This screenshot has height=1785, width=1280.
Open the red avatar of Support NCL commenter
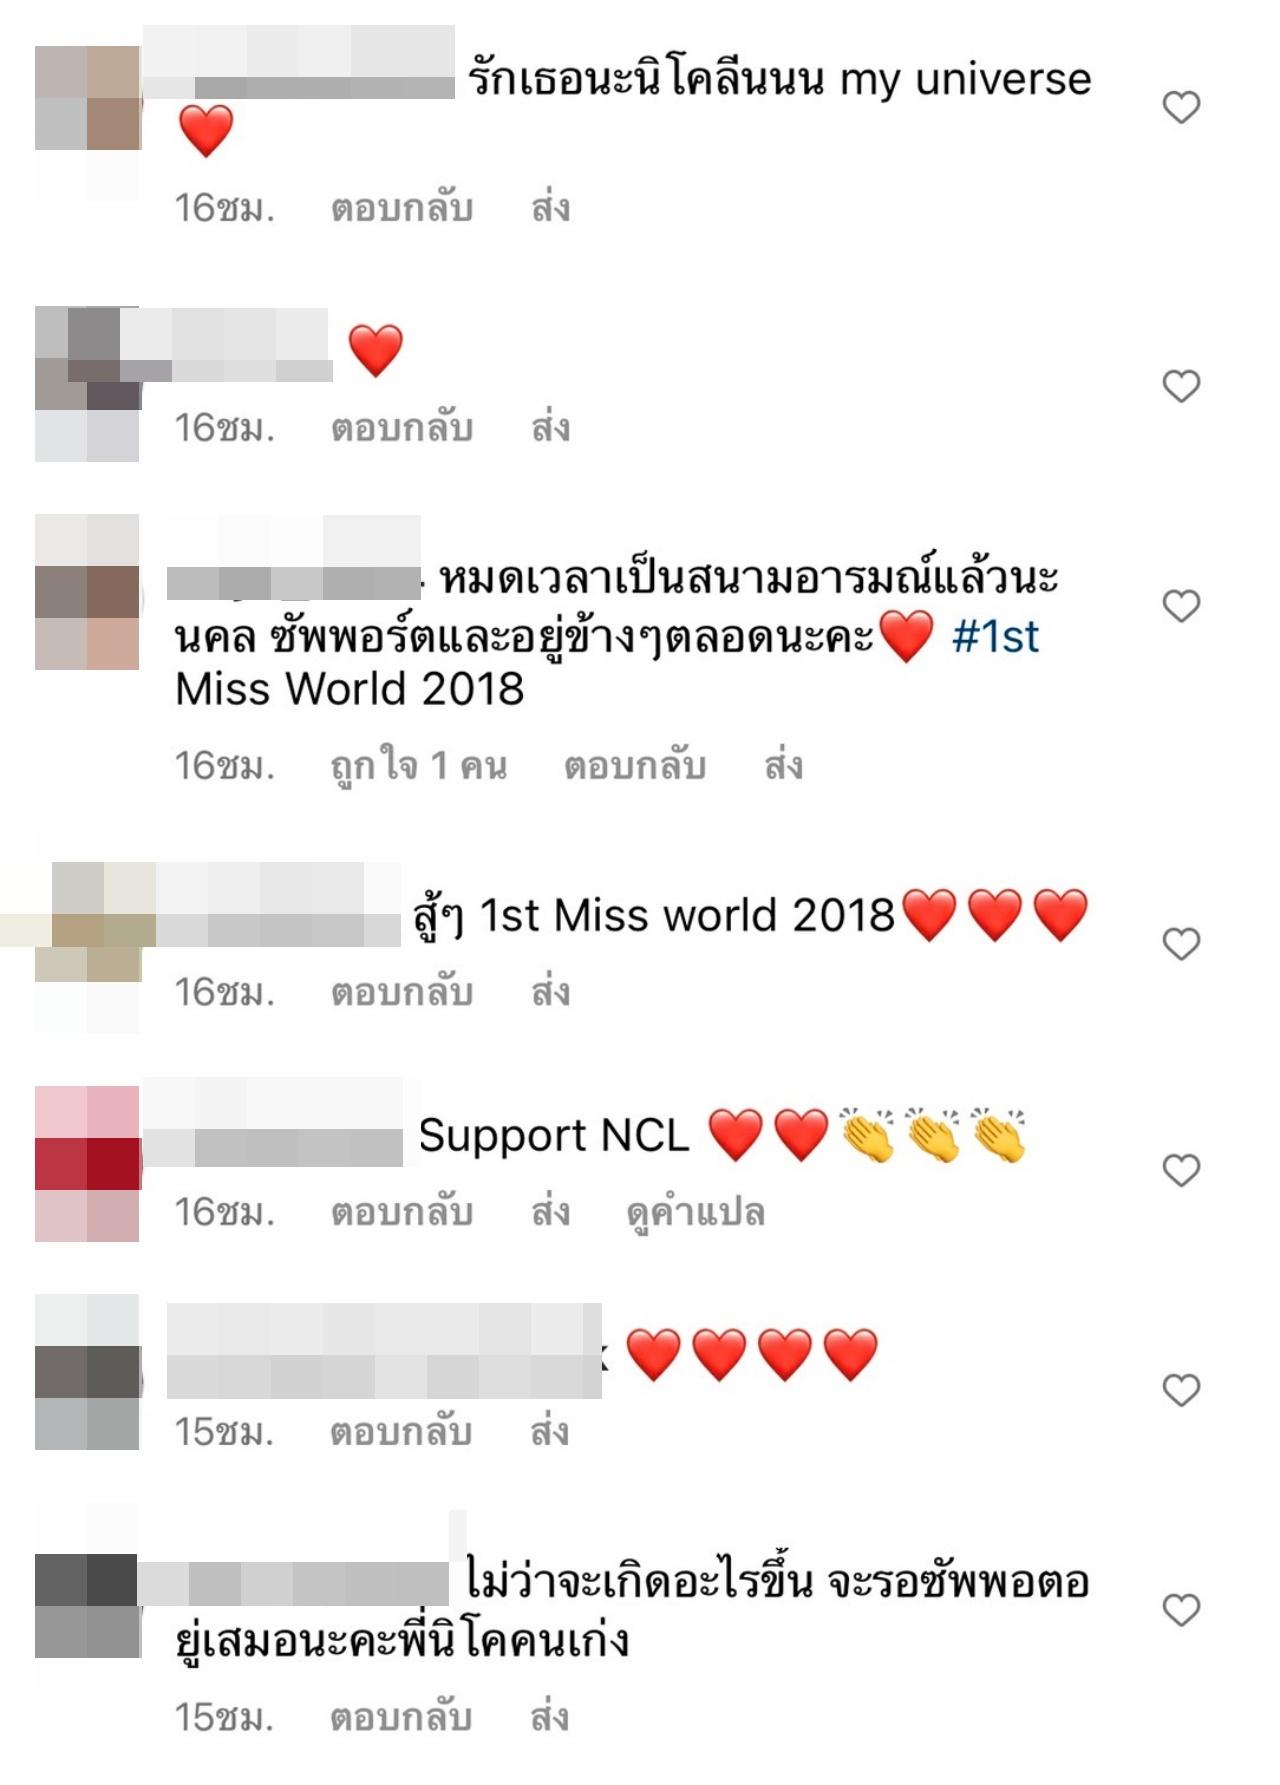(87, 1164)
